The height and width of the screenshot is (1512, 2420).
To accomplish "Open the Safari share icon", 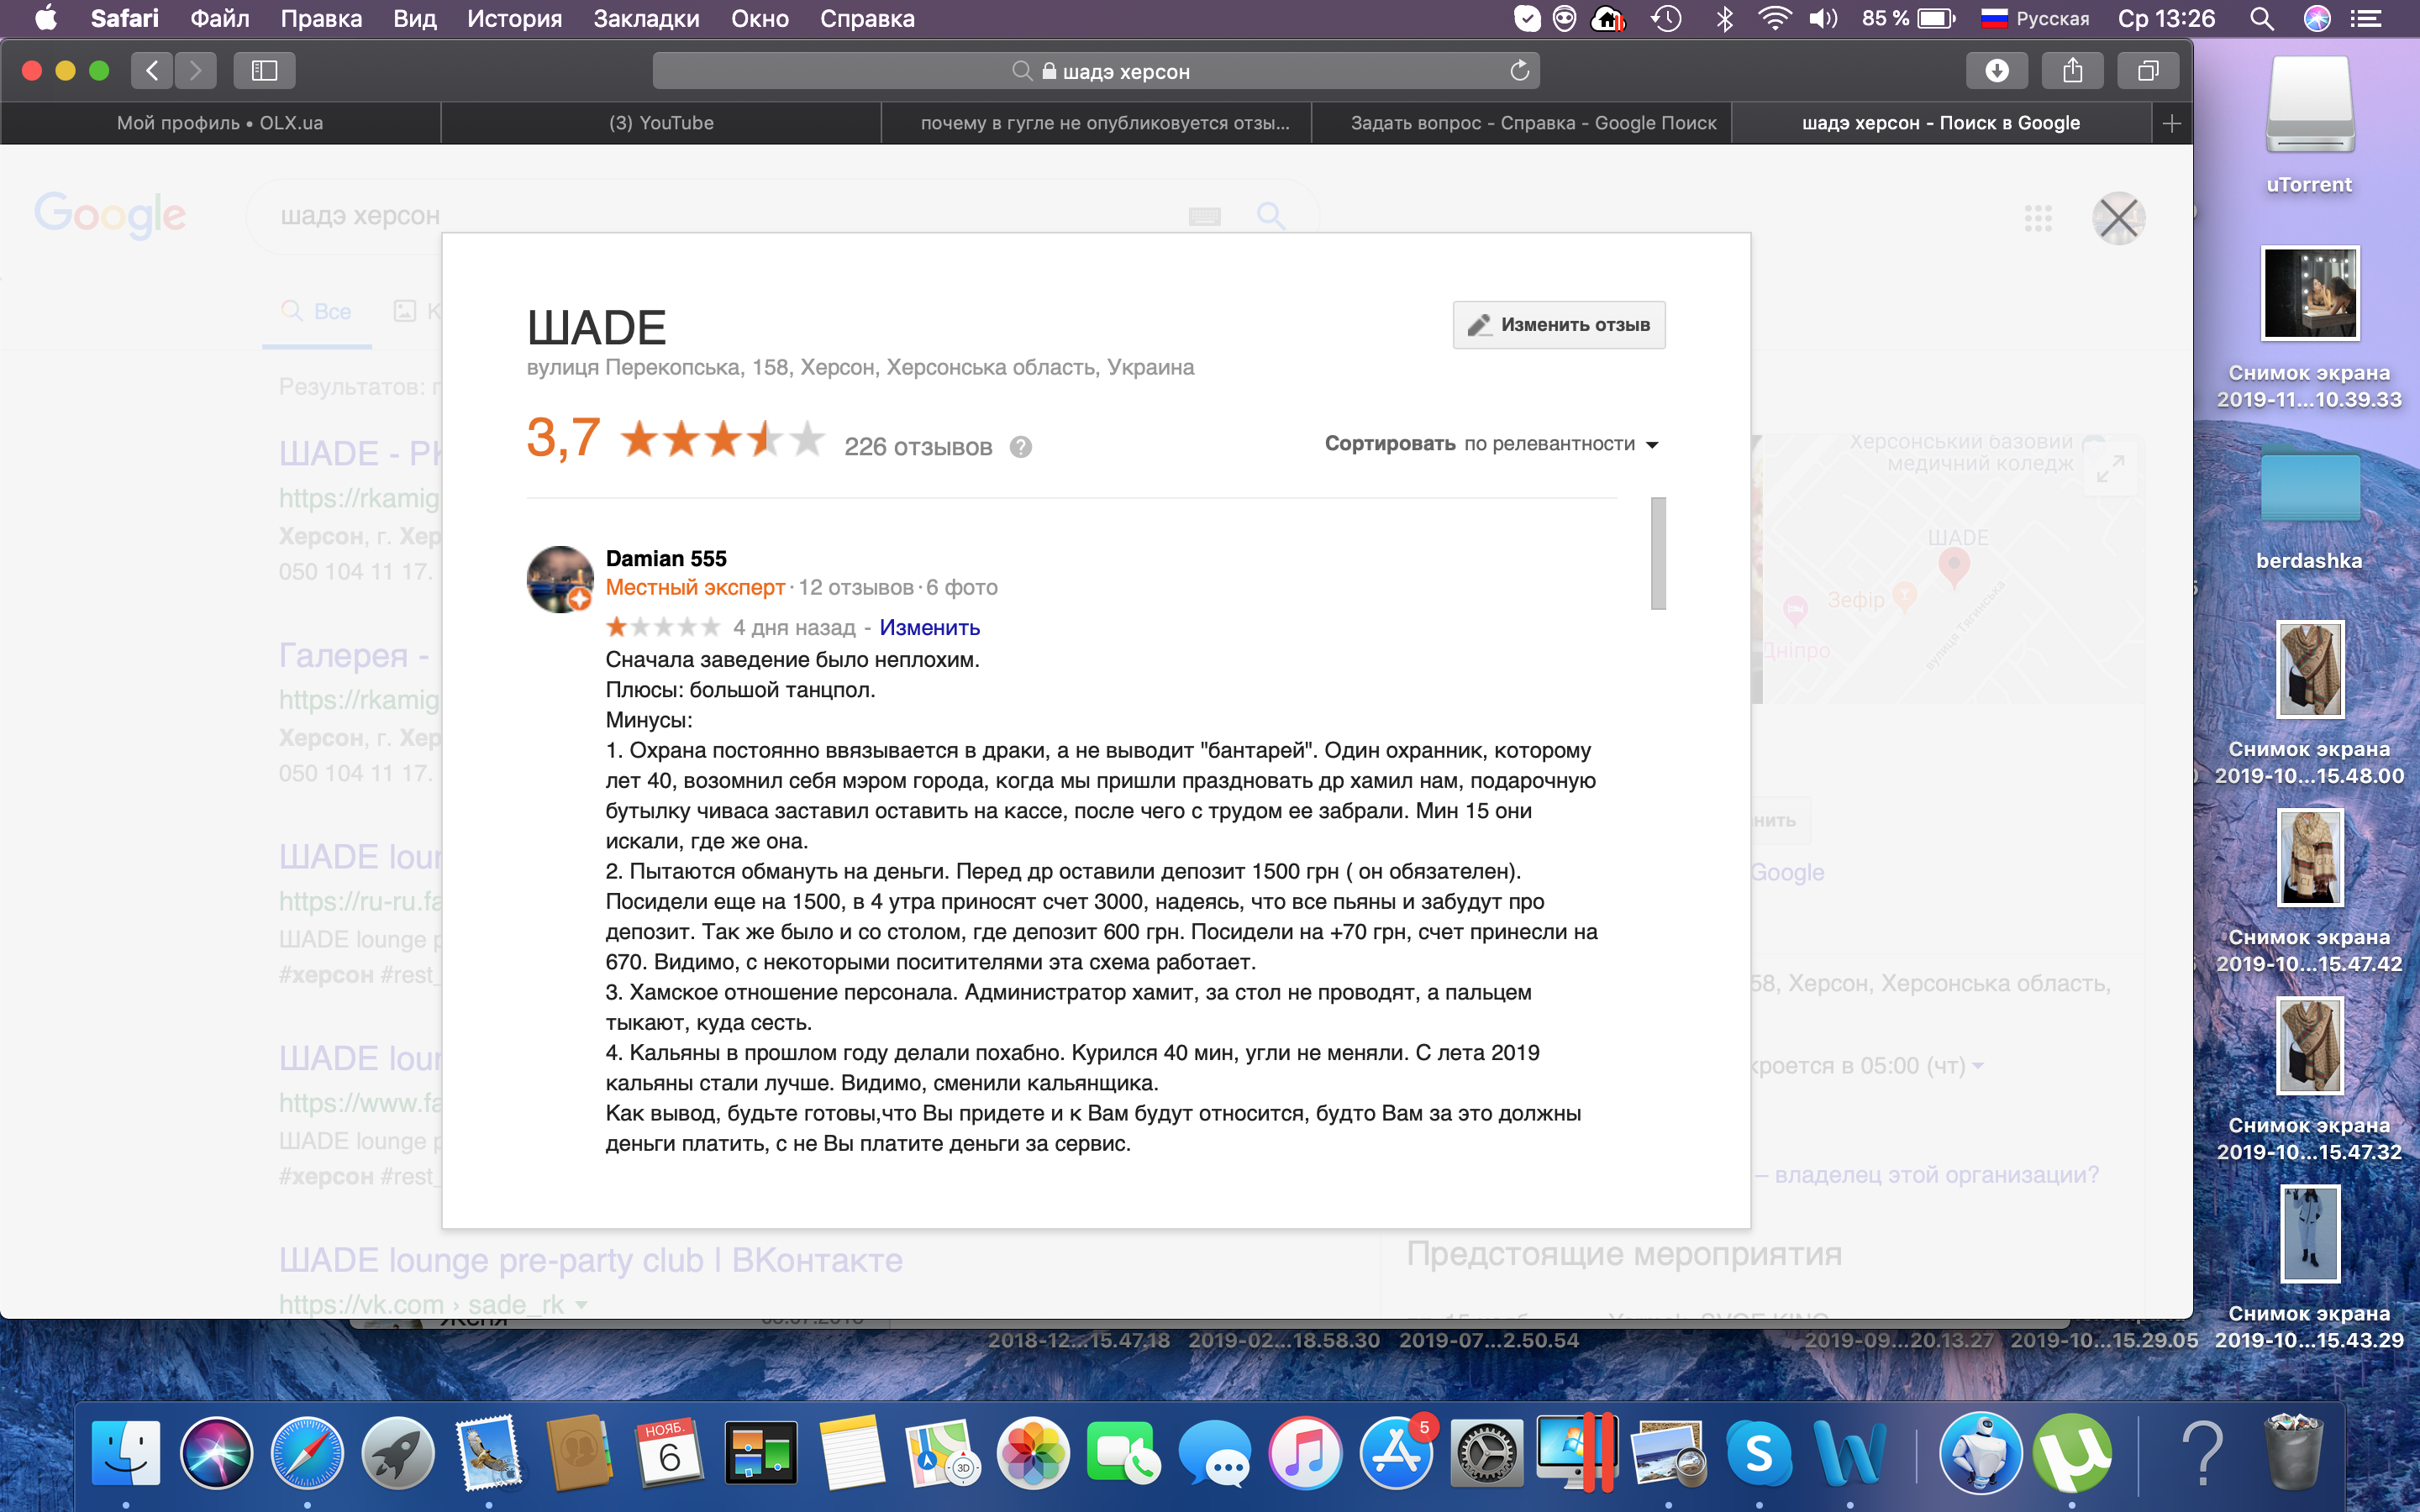I will click(x=2072, y=70).
